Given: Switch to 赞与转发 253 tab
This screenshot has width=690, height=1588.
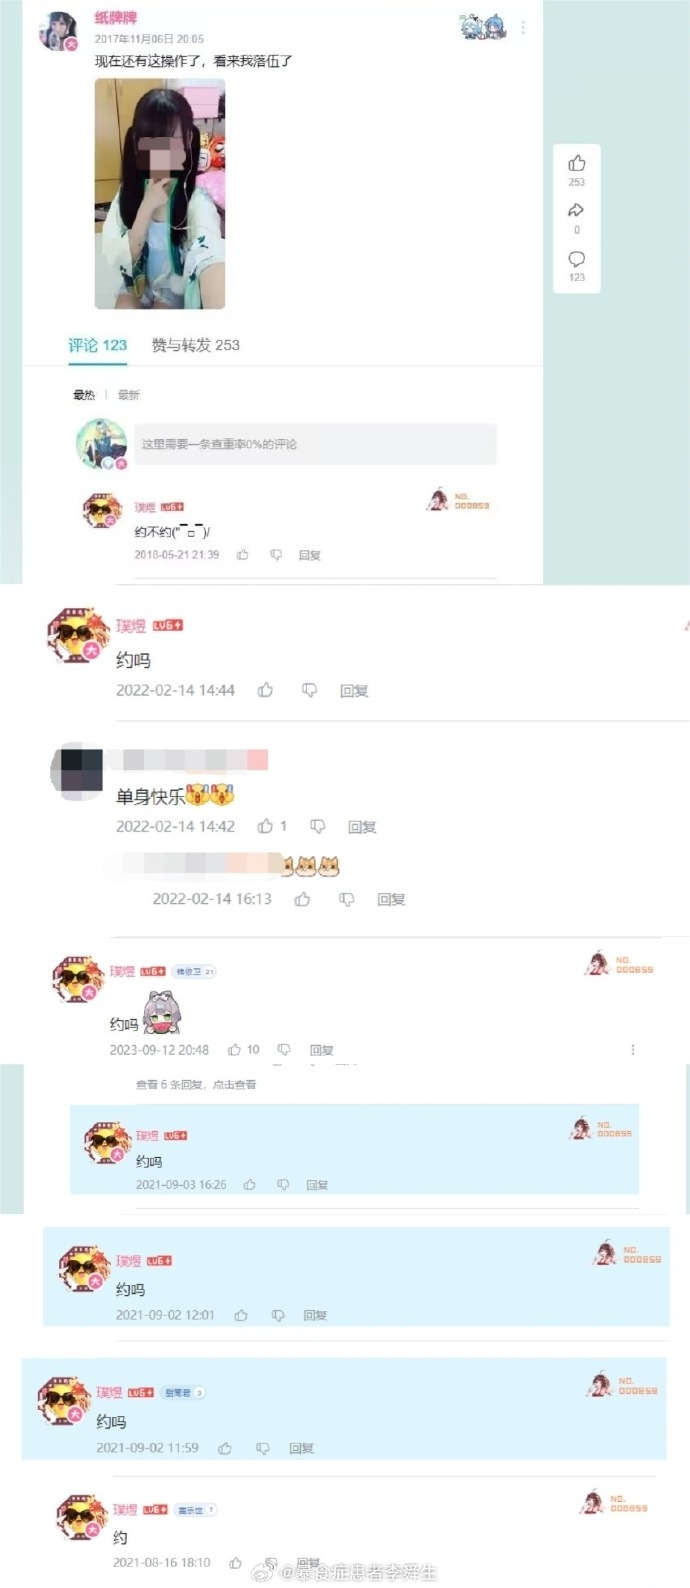Looking at the screenshot, I should [x=196, y=345].
